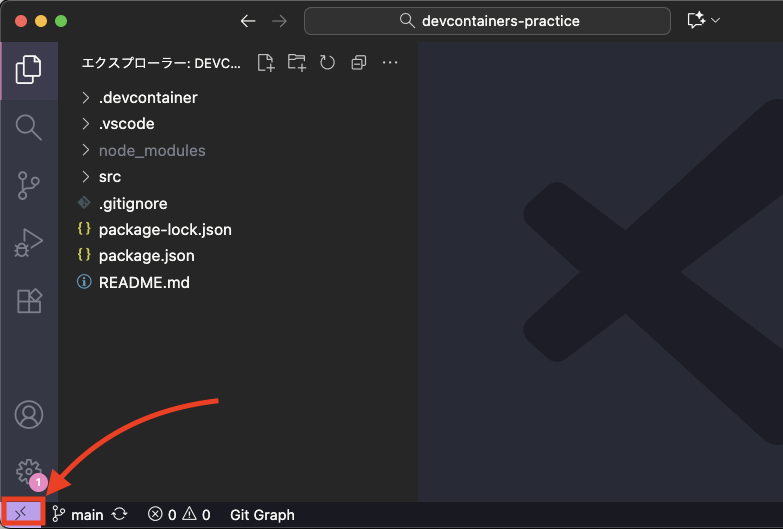Open the package.json file
The width and height of the screenshot is (783, 529).
(146, 256)
